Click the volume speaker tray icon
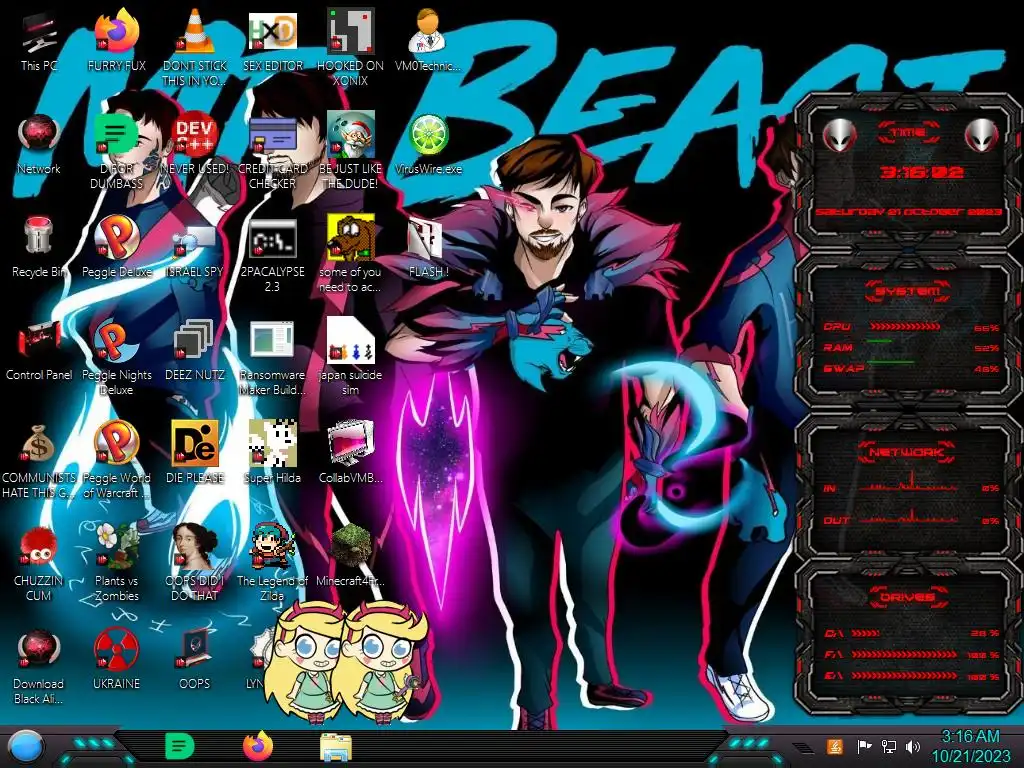 tap(913, 746)
